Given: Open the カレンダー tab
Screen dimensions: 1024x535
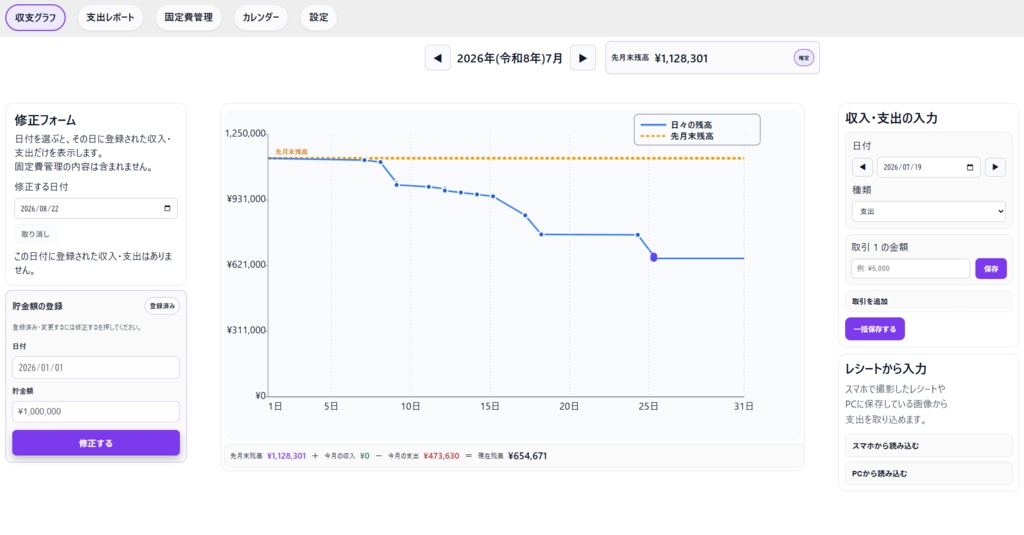Looking at the screenshot, I should coord(261,18).
